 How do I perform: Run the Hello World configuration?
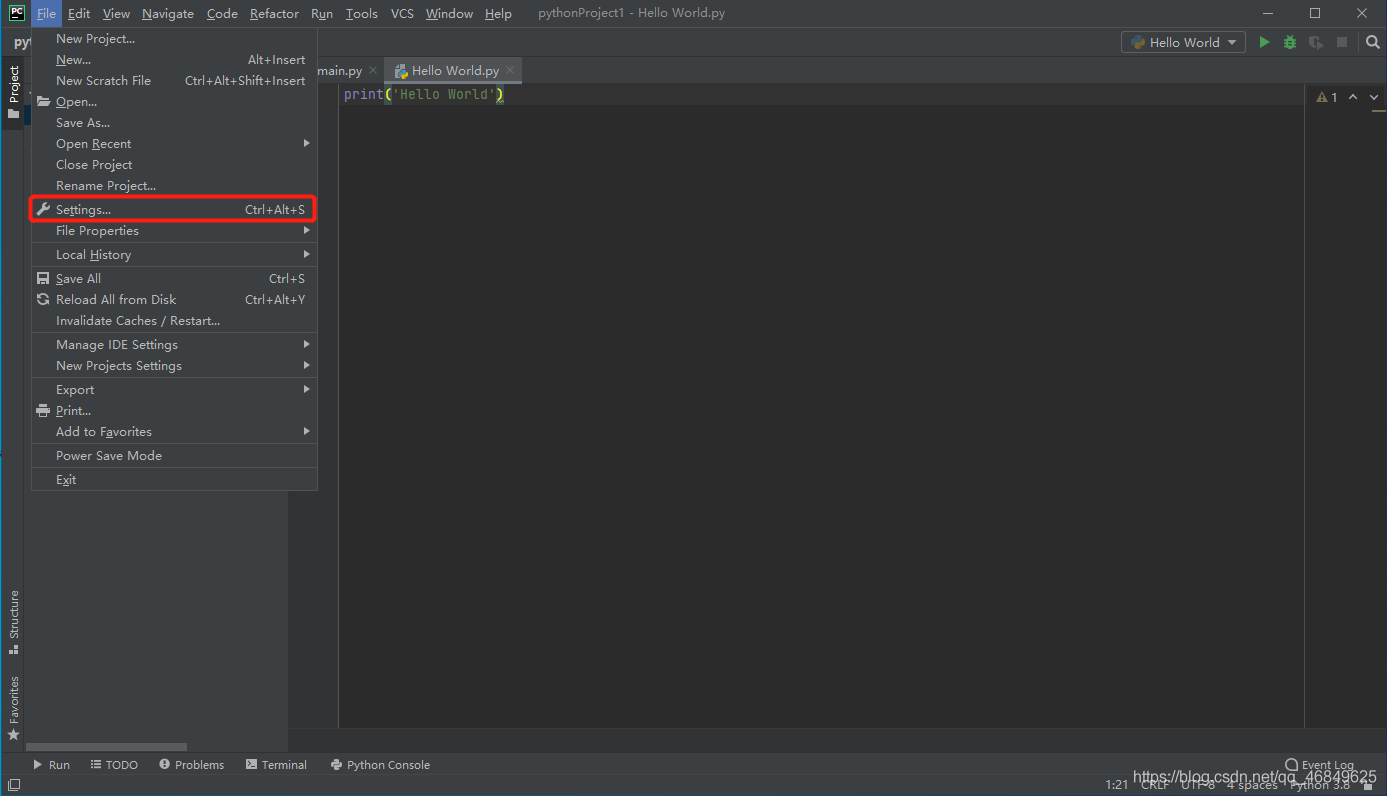pyautogui.click(x=1264, y=42)
